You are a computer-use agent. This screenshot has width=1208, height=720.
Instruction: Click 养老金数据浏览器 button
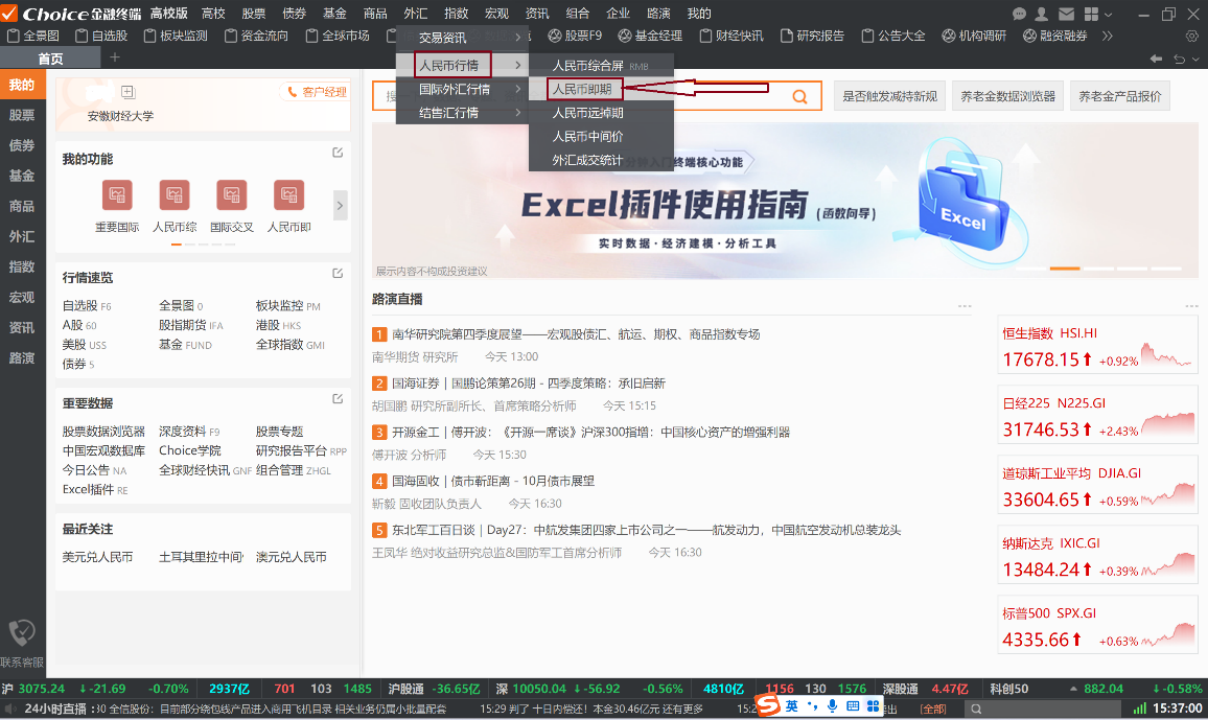tap(1007, 97)
